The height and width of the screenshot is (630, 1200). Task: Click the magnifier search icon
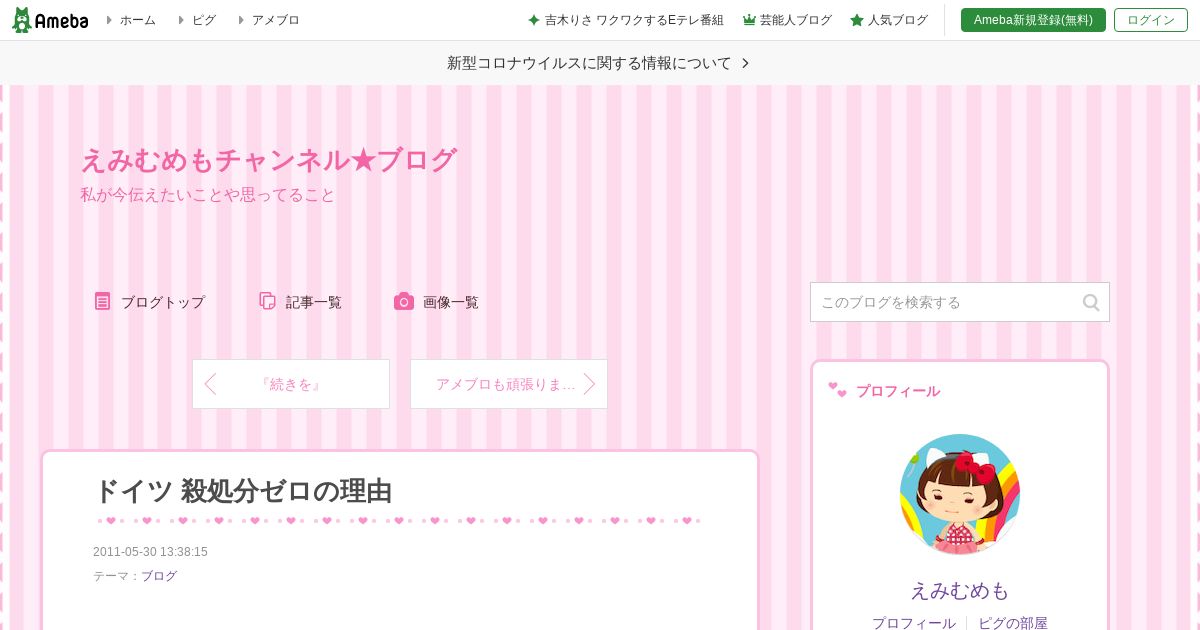pyautogui.click(x=1091, y=302)
